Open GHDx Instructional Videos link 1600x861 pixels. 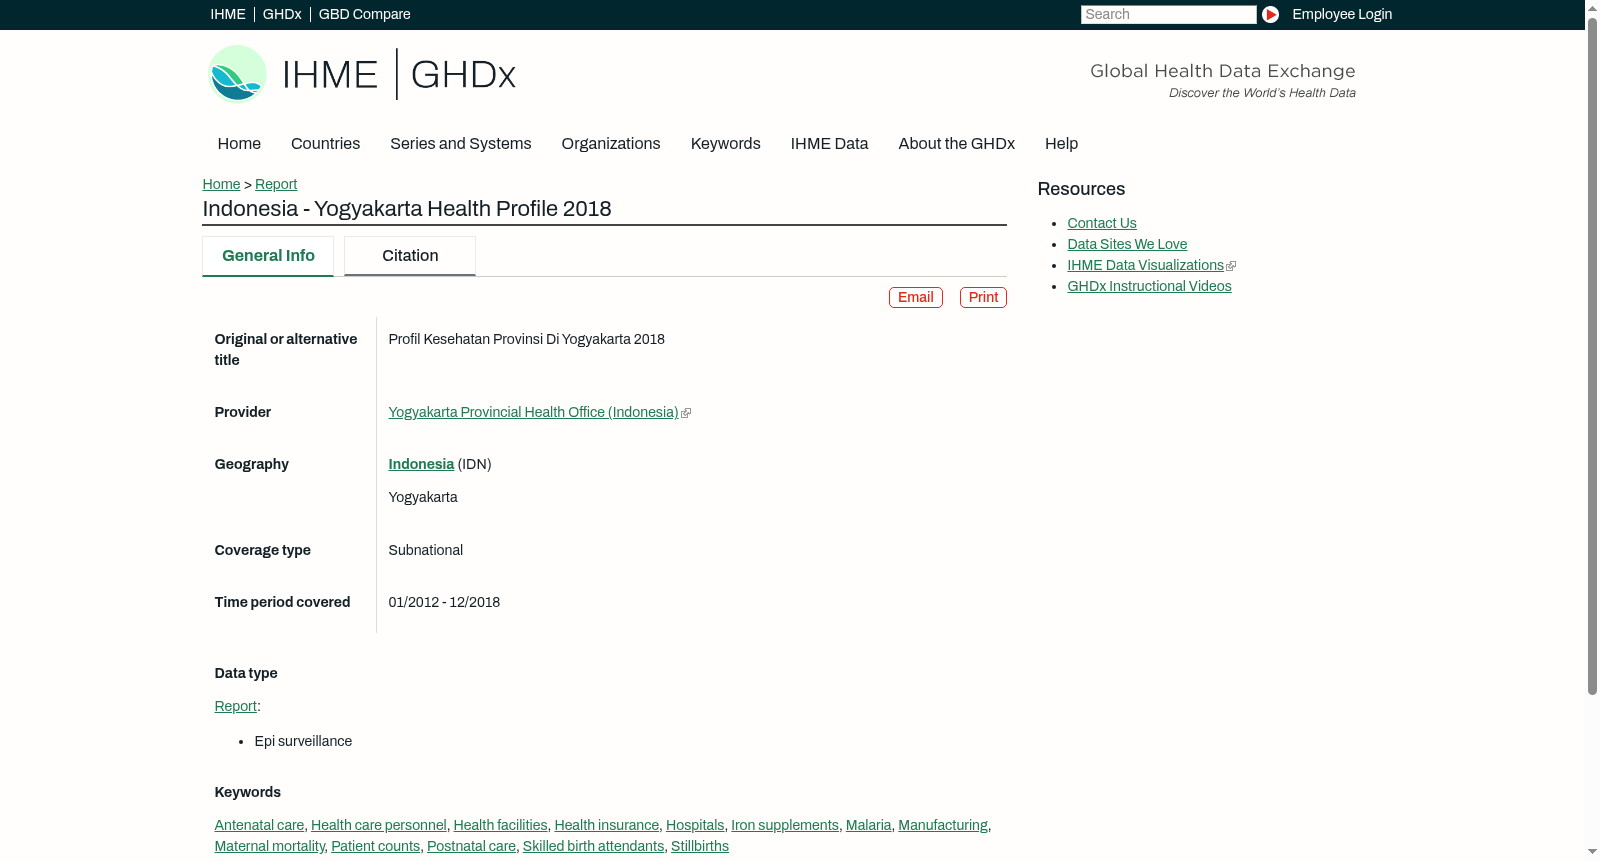pyautogui.click(x=1149, y=286)
